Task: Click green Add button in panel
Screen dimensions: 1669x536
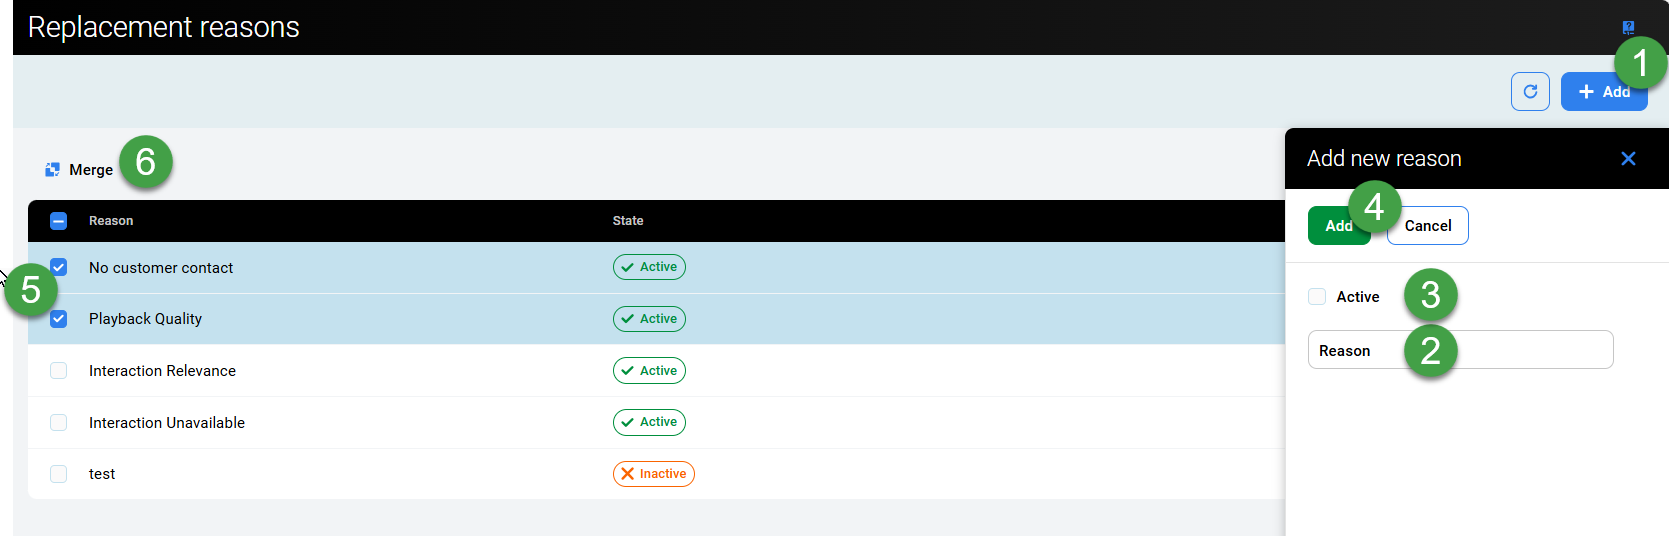Action: [1332, 226]
